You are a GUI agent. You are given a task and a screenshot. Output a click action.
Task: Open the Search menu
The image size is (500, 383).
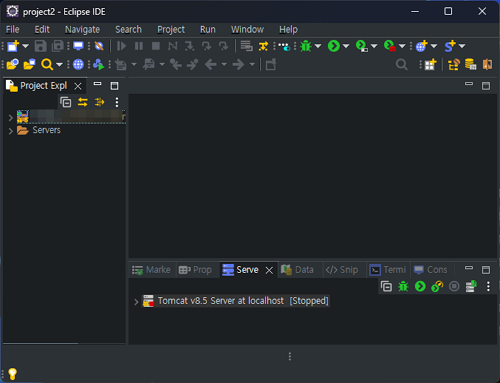pyautogui.click(x=128, y=29)
